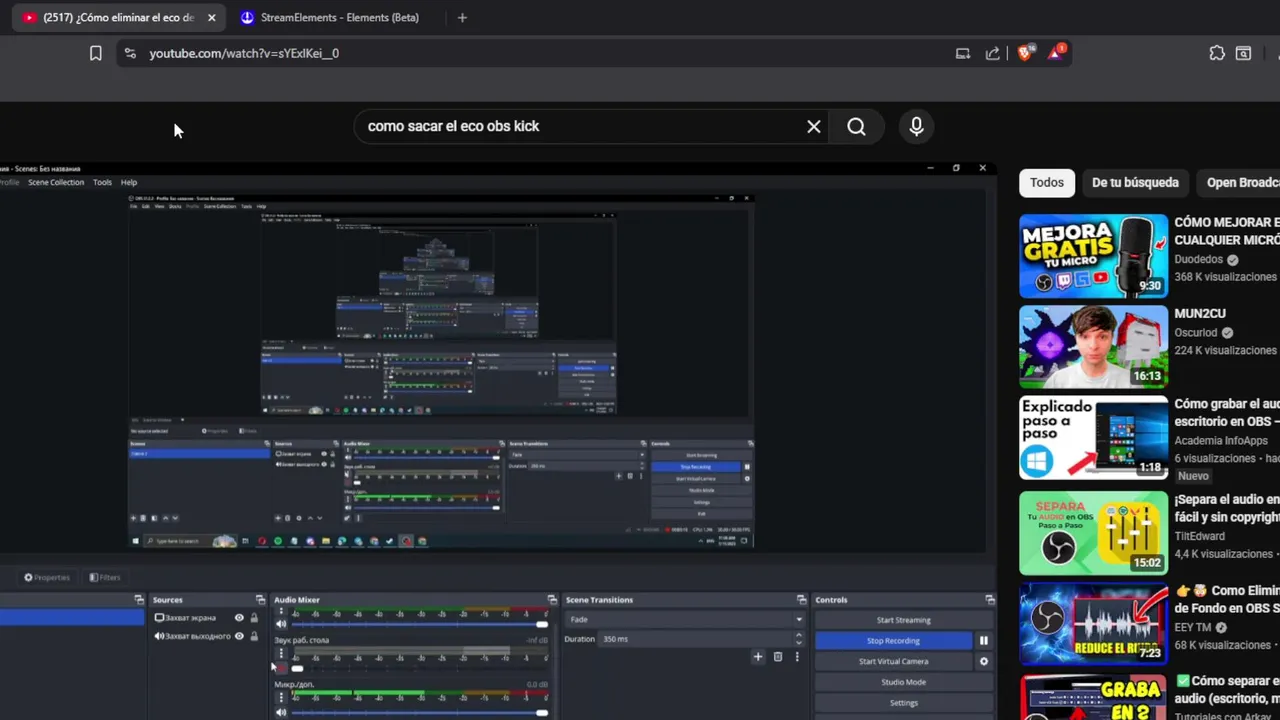Click the Settings button in OBS Controls

click(903, 703)
